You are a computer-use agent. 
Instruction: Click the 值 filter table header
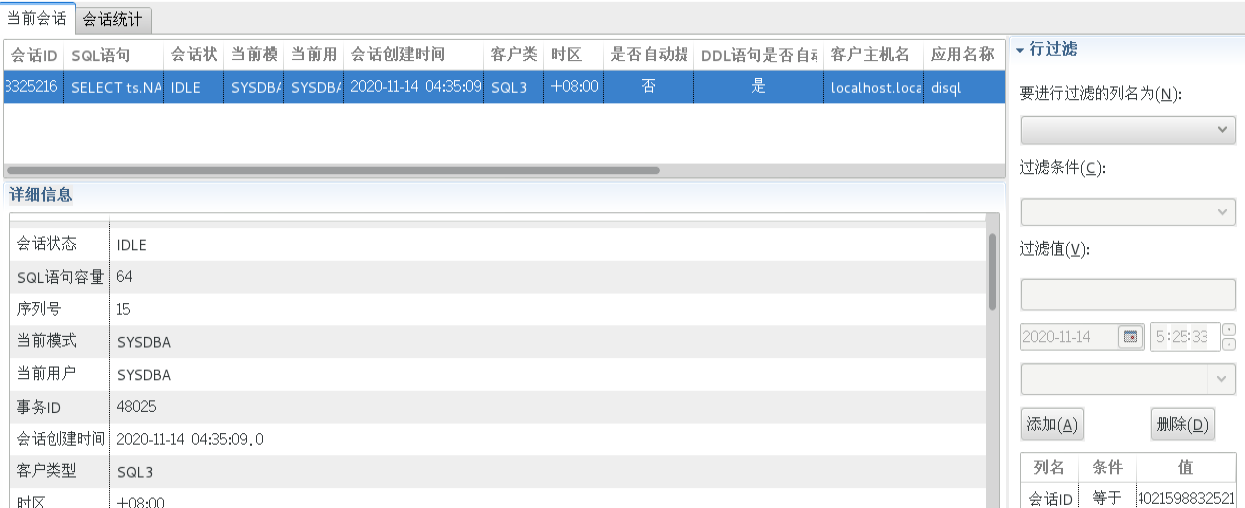(x=1186, y=468)
